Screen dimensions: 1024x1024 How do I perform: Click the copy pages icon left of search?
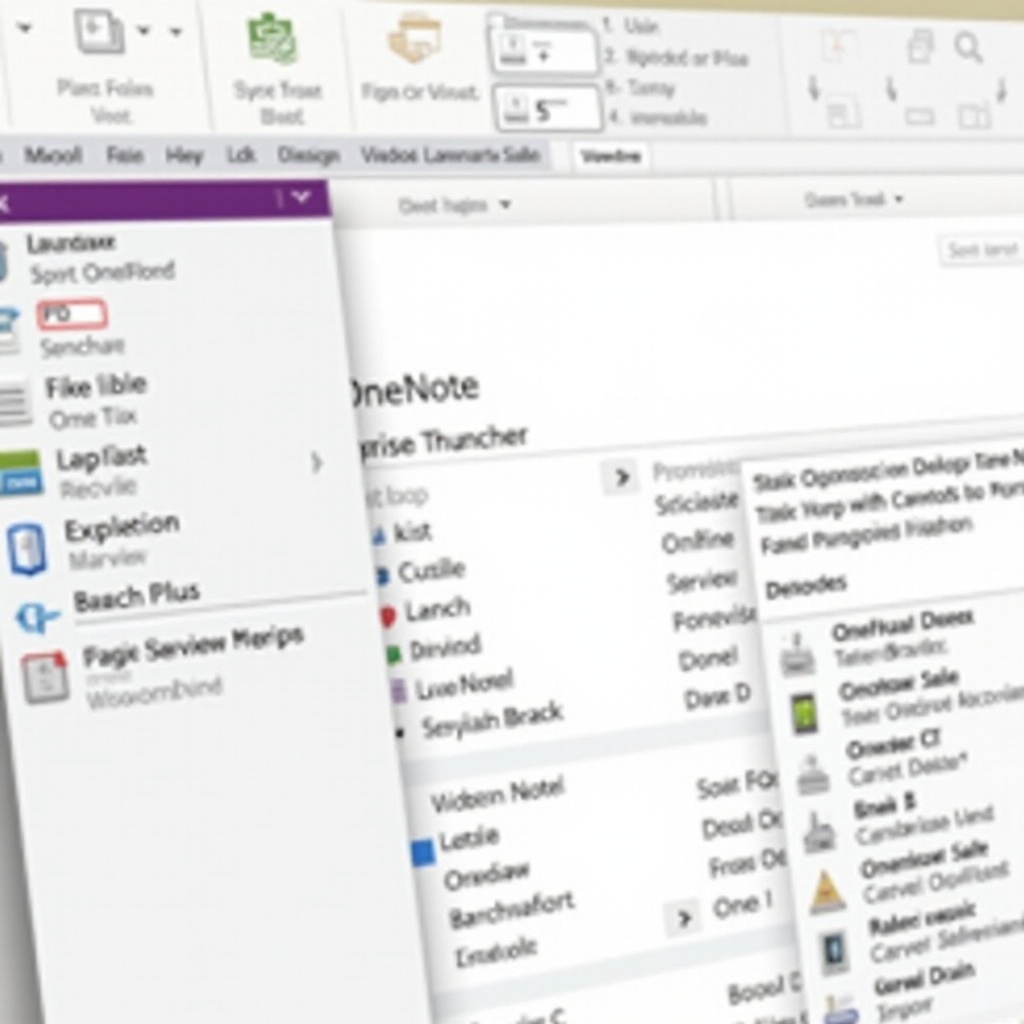click(920, 47)
